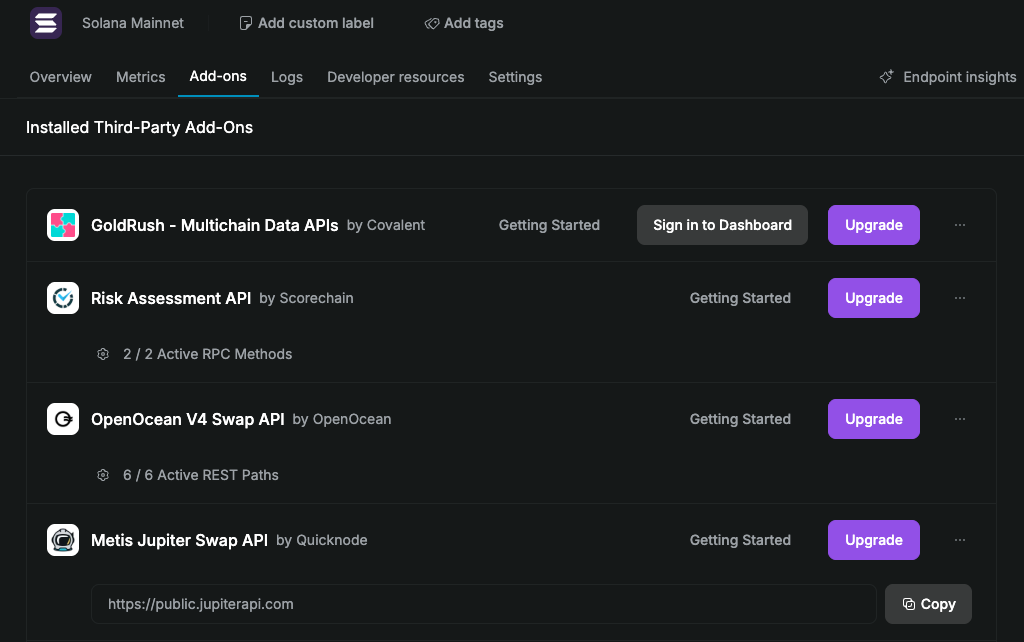Click the Metis Jupiter astronaut logo
This screenshot has height=642, width=1024.
point(63,540)
